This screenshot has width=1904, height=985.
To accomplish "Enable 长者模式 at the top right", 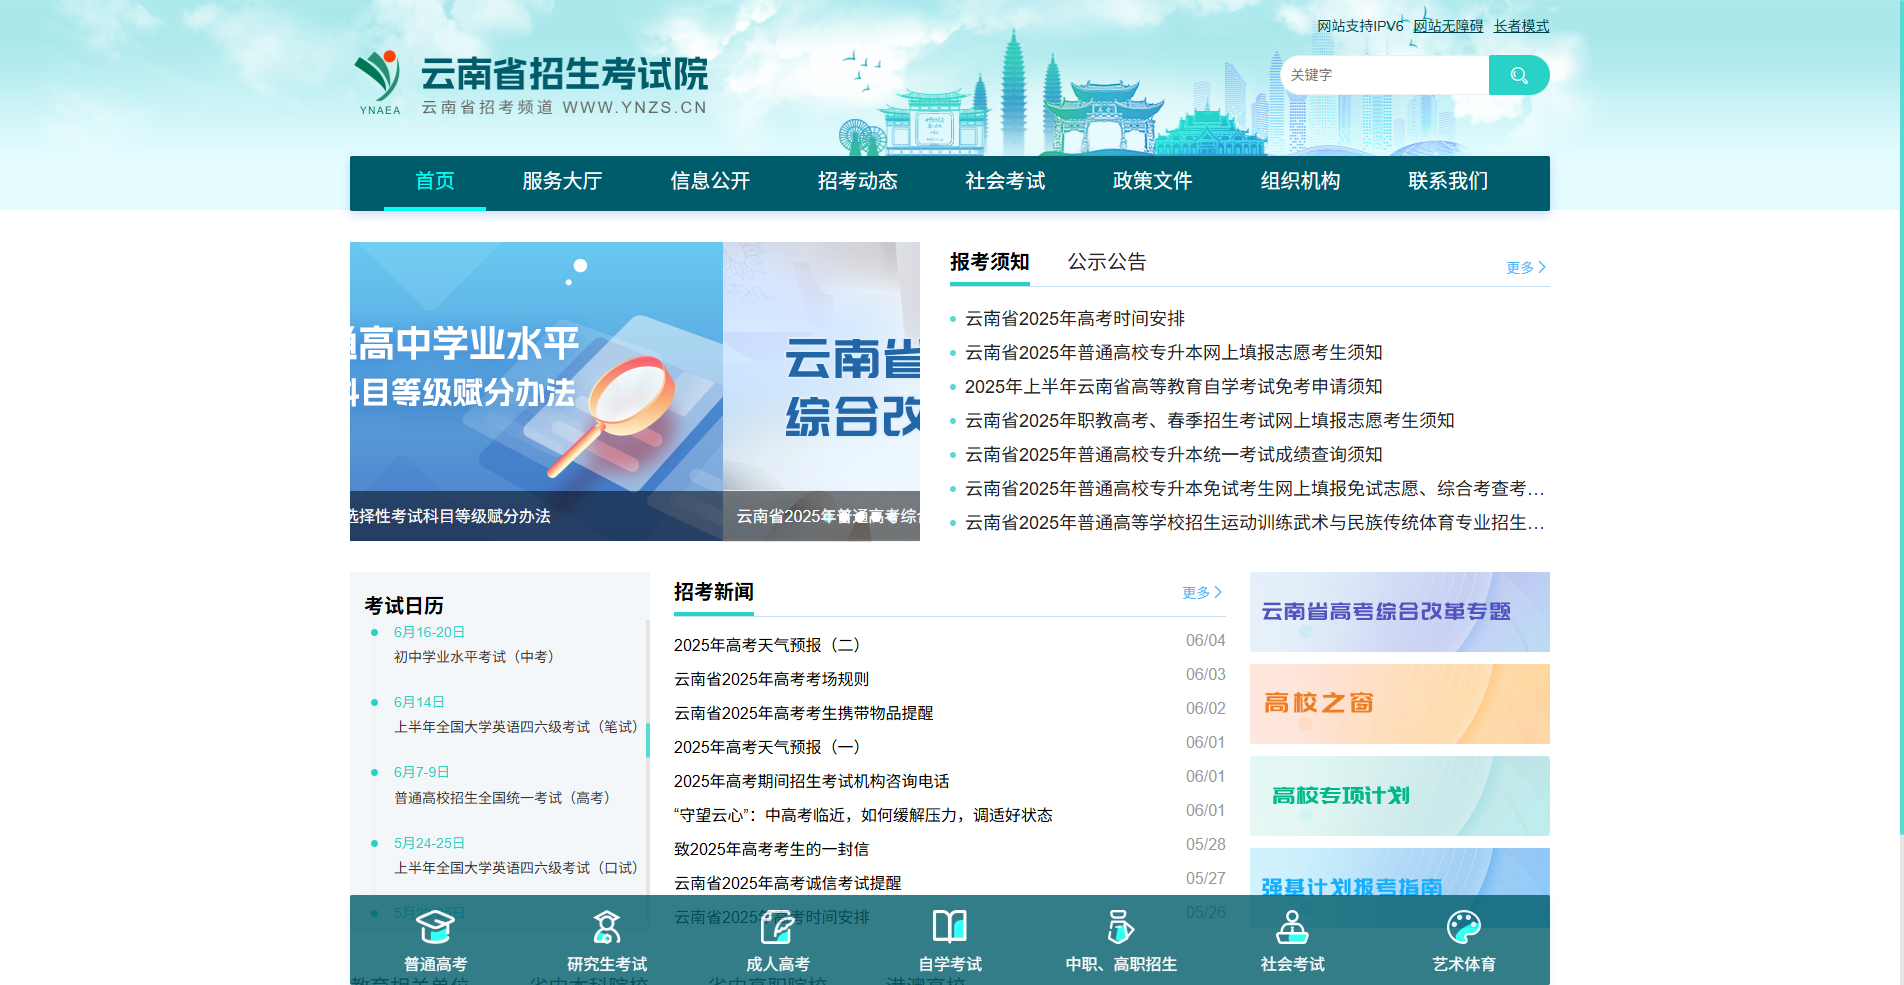I will pos(1520,25).
